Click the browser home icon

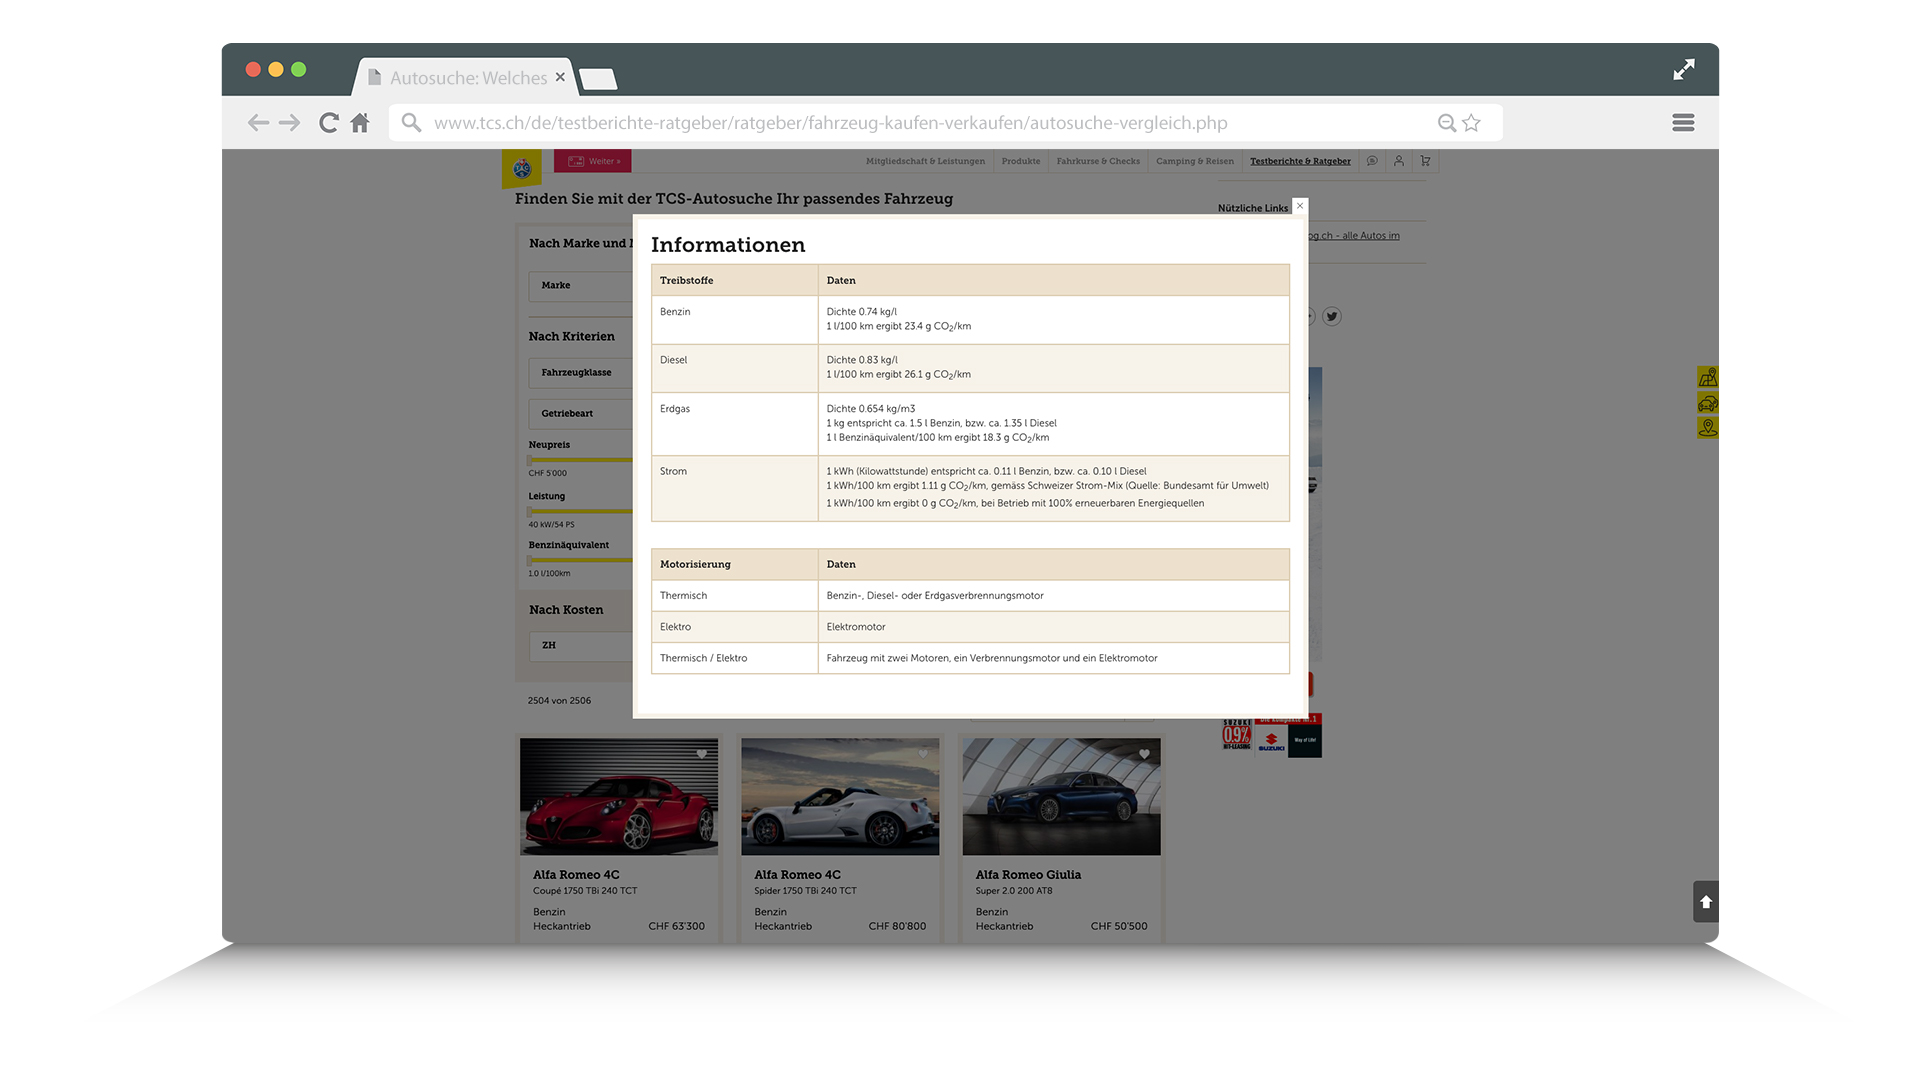pyautogui.click(x=360, y=123)
